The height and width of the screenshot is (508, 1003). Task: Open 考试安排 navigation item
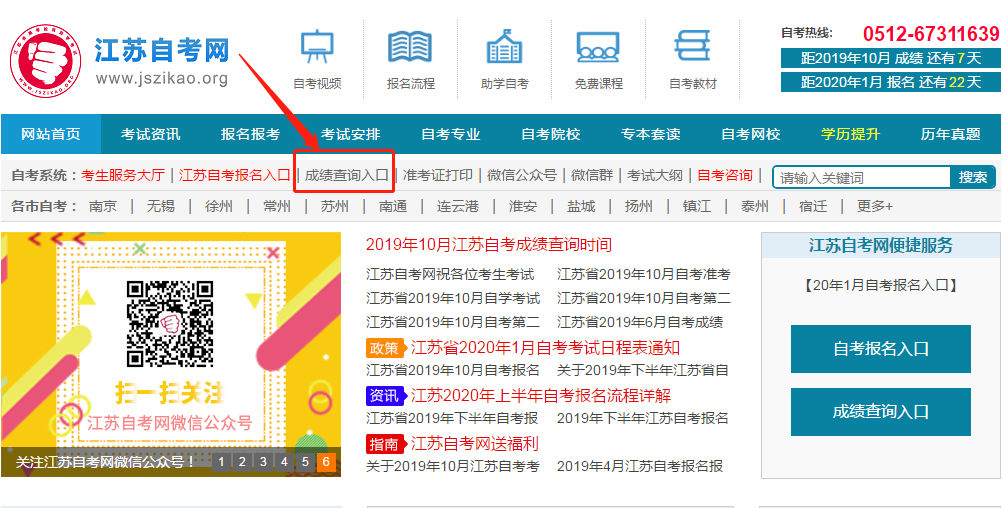tap(351, 134)
